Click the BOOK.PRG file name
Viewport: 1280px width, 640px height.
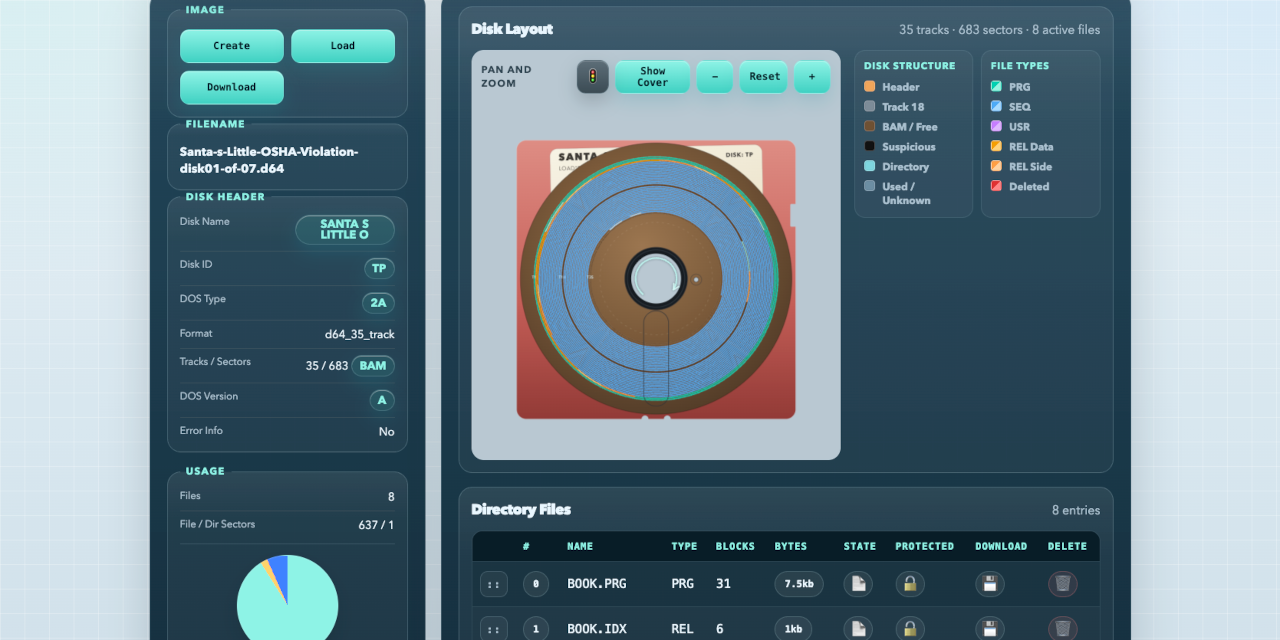597,584
